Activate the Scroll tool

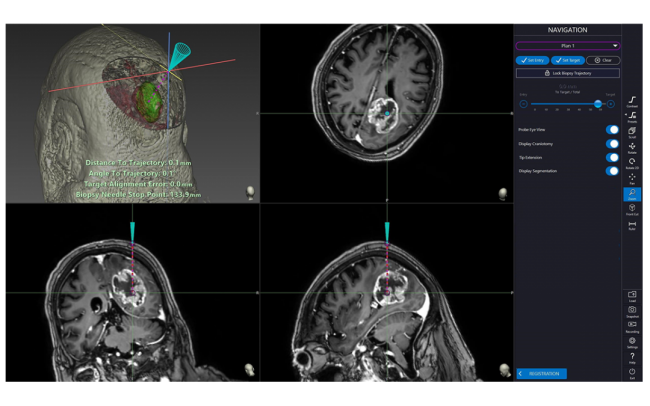tap(632, 133)
